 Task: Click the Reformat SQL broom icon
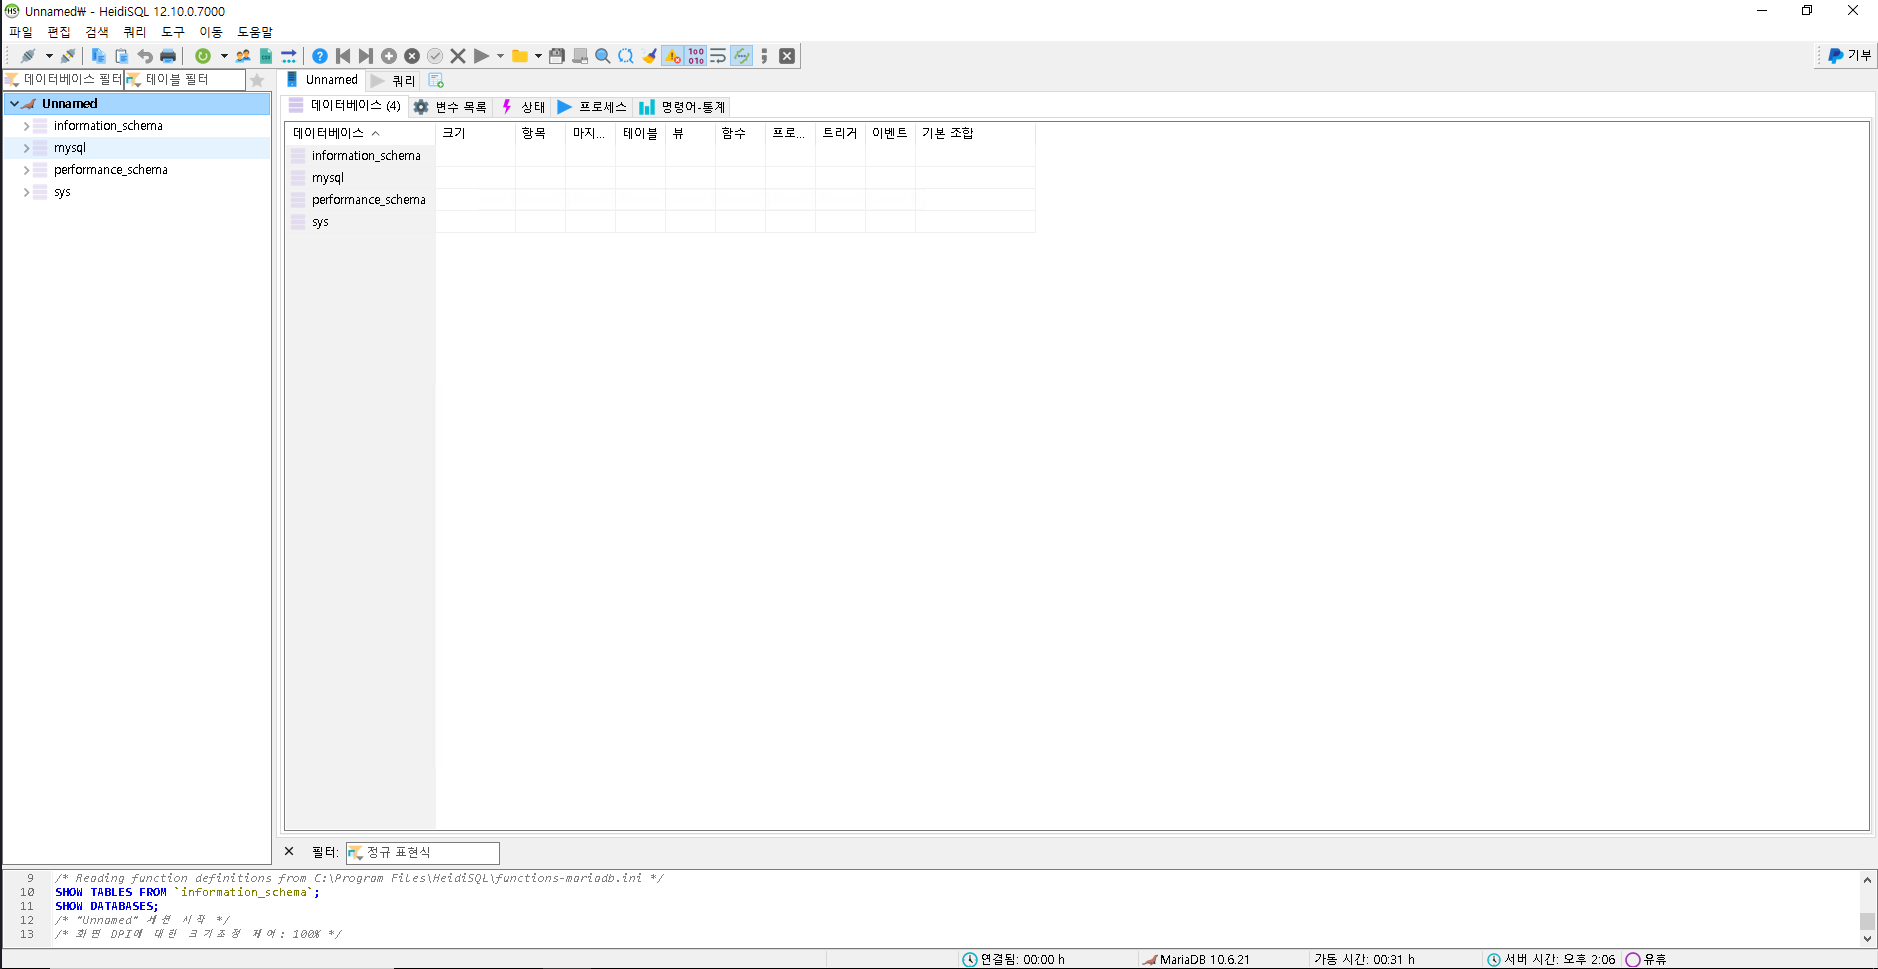pyautogui.click(x=648, y=55)
